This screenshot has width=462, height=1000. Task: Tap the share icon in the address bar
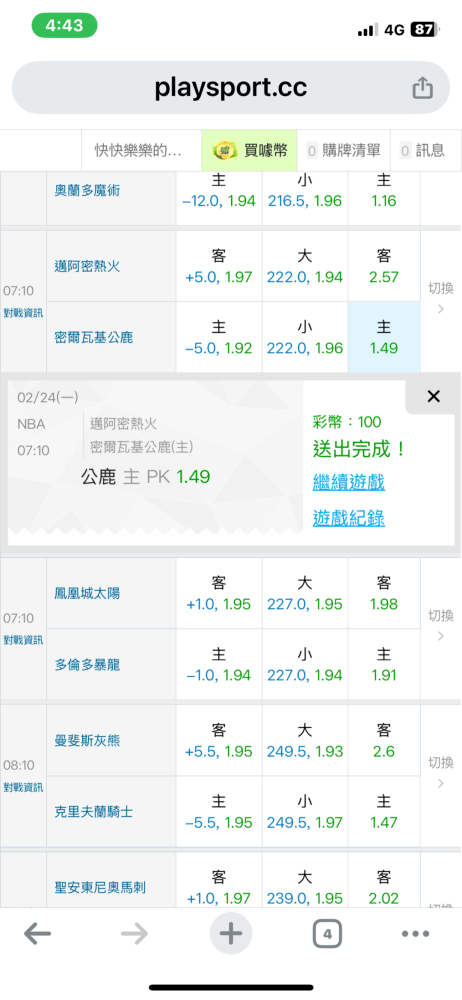(422, 88)
